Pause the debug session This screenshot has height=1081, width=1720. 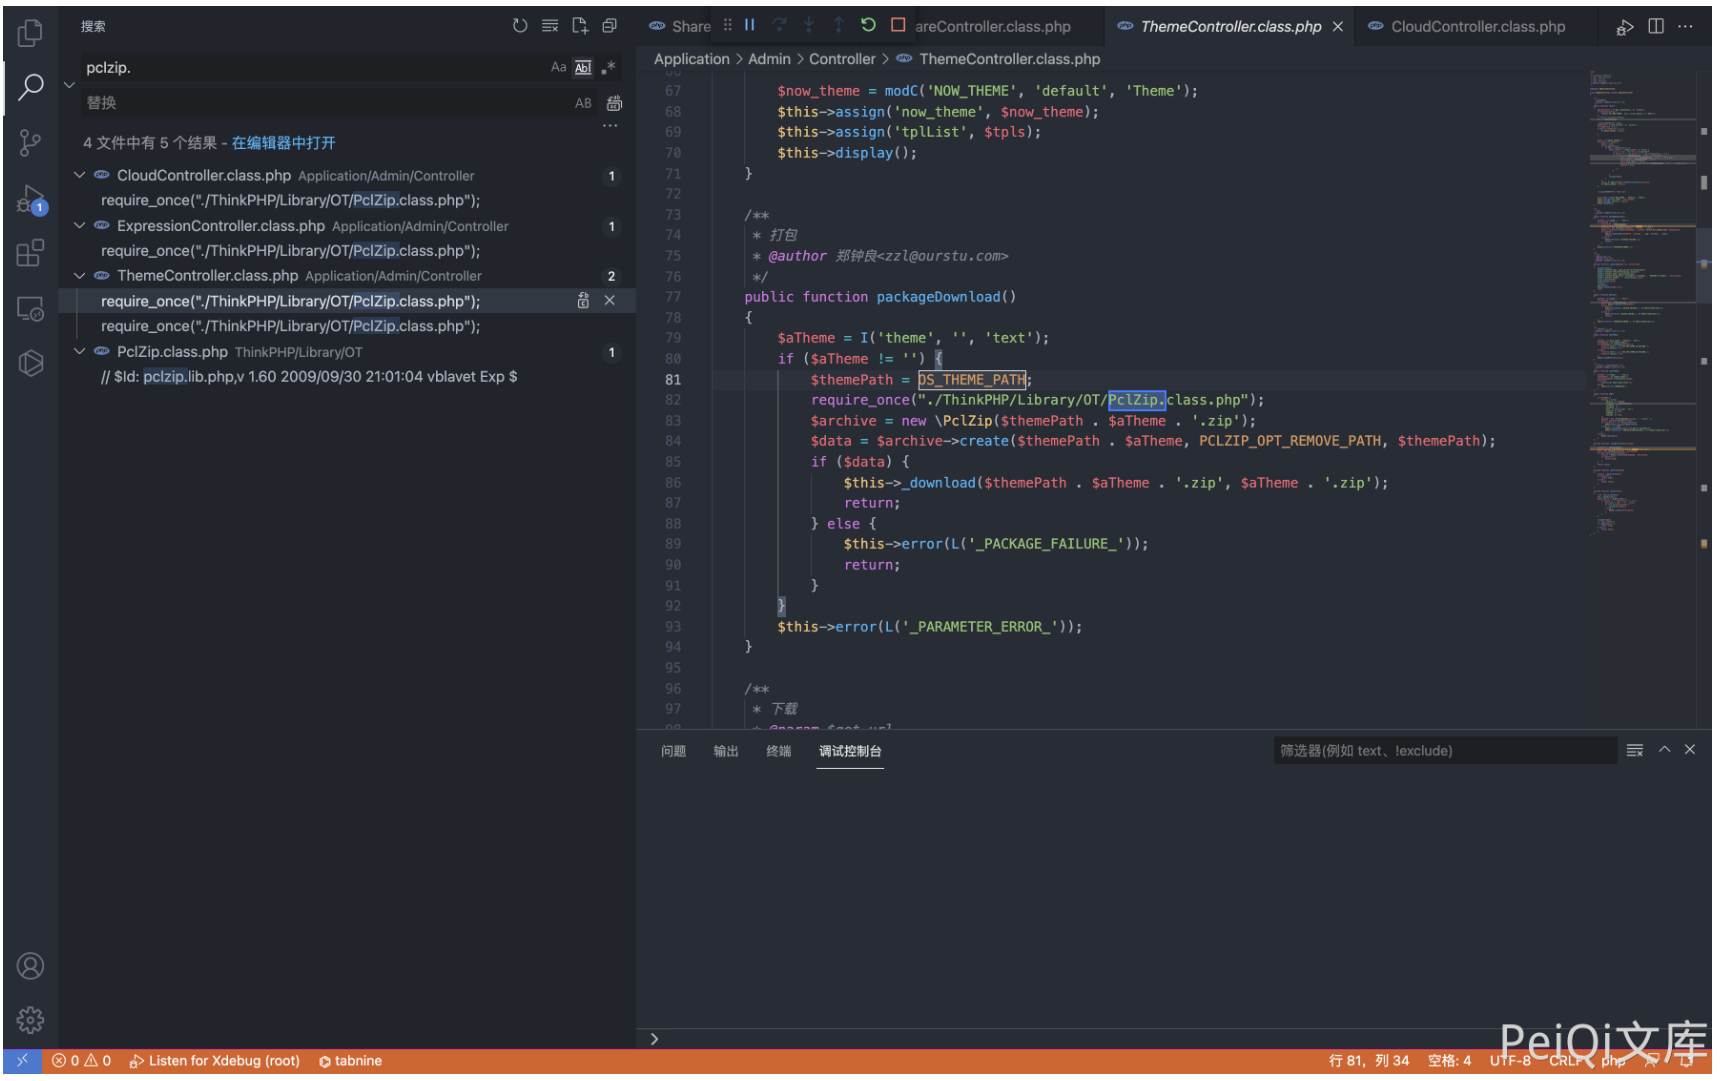click(x=749, y=25)
